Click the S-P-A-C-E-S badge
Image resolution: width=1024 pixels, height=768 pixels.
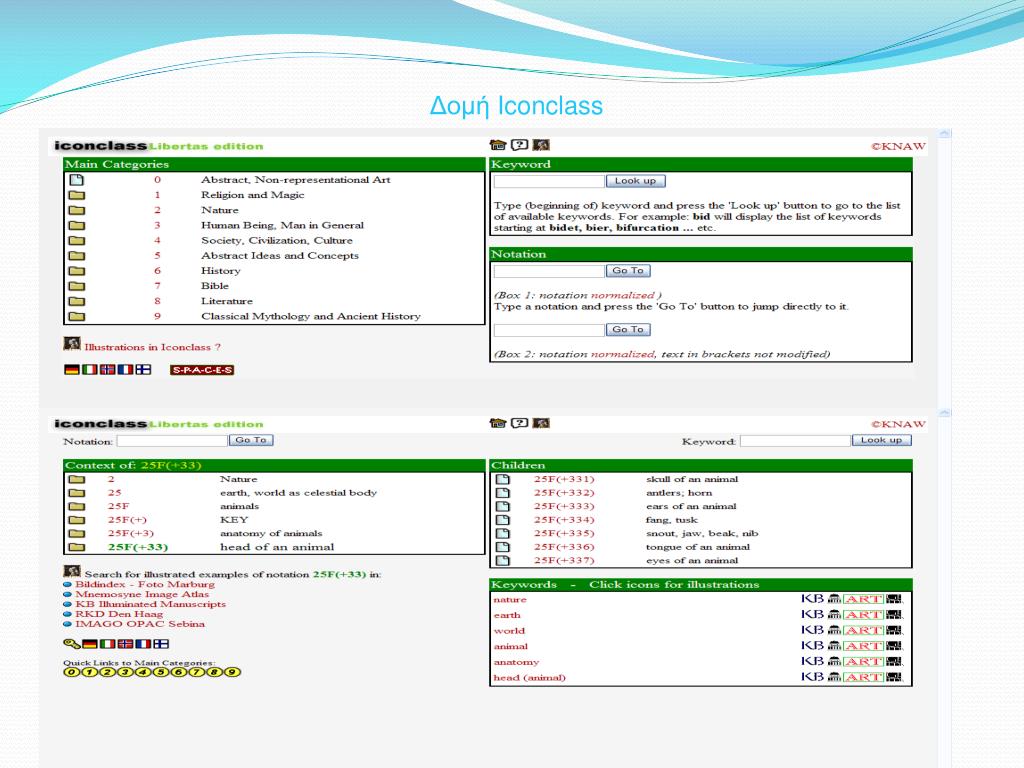click(202, 370)
